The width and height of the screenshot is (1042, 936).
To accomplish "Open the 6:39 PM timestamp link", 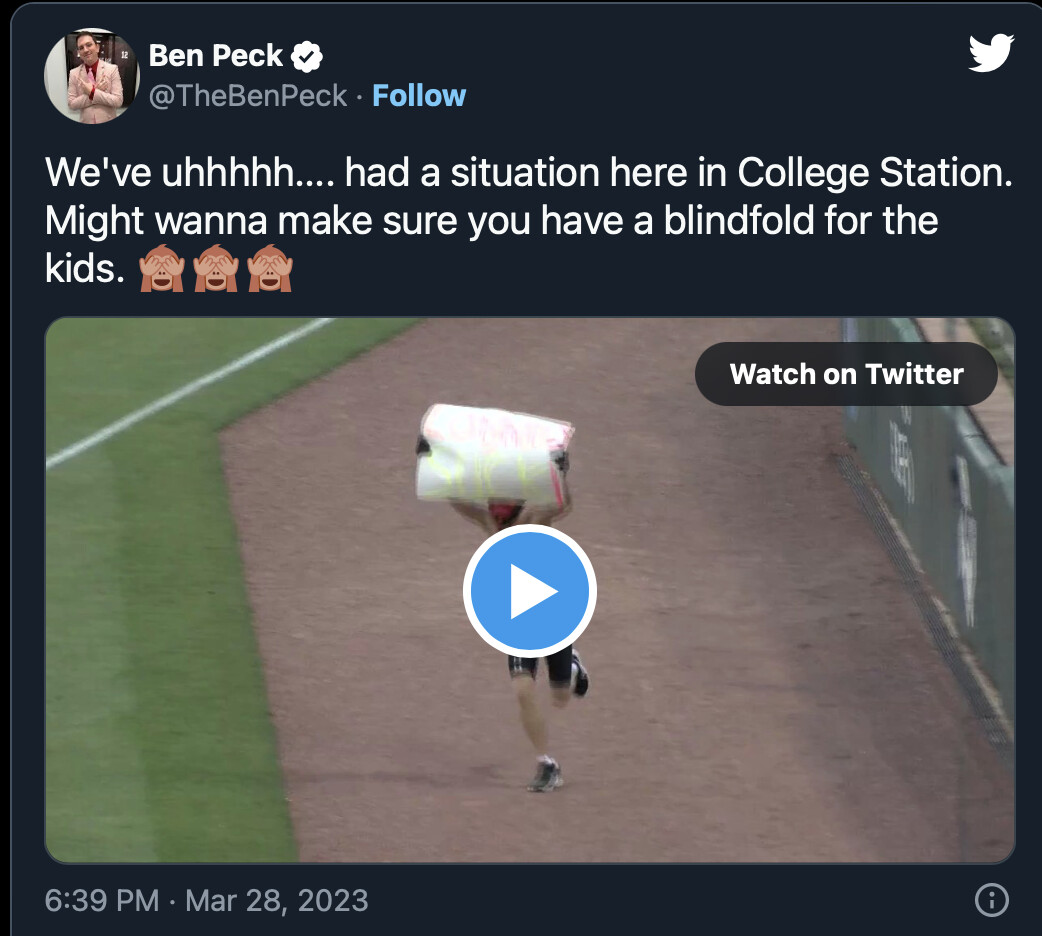I will (x=102, y=900).
